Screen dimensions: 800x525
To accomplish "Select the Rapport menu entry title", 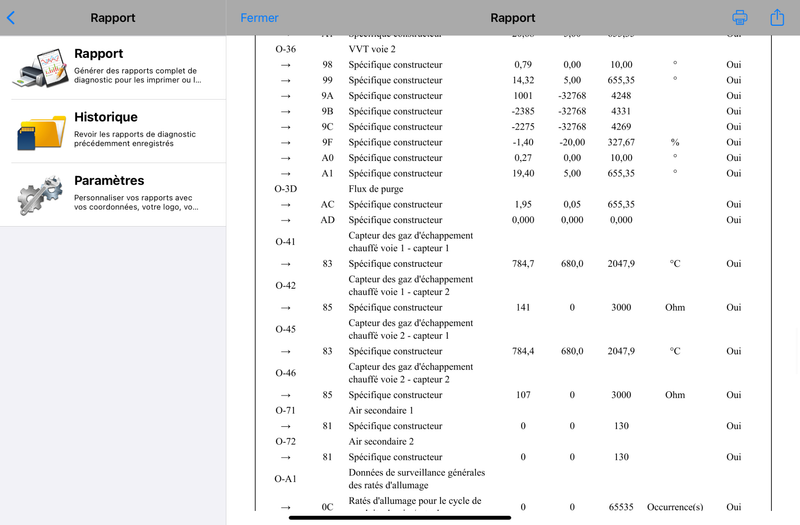I will [x=98, y=54].
